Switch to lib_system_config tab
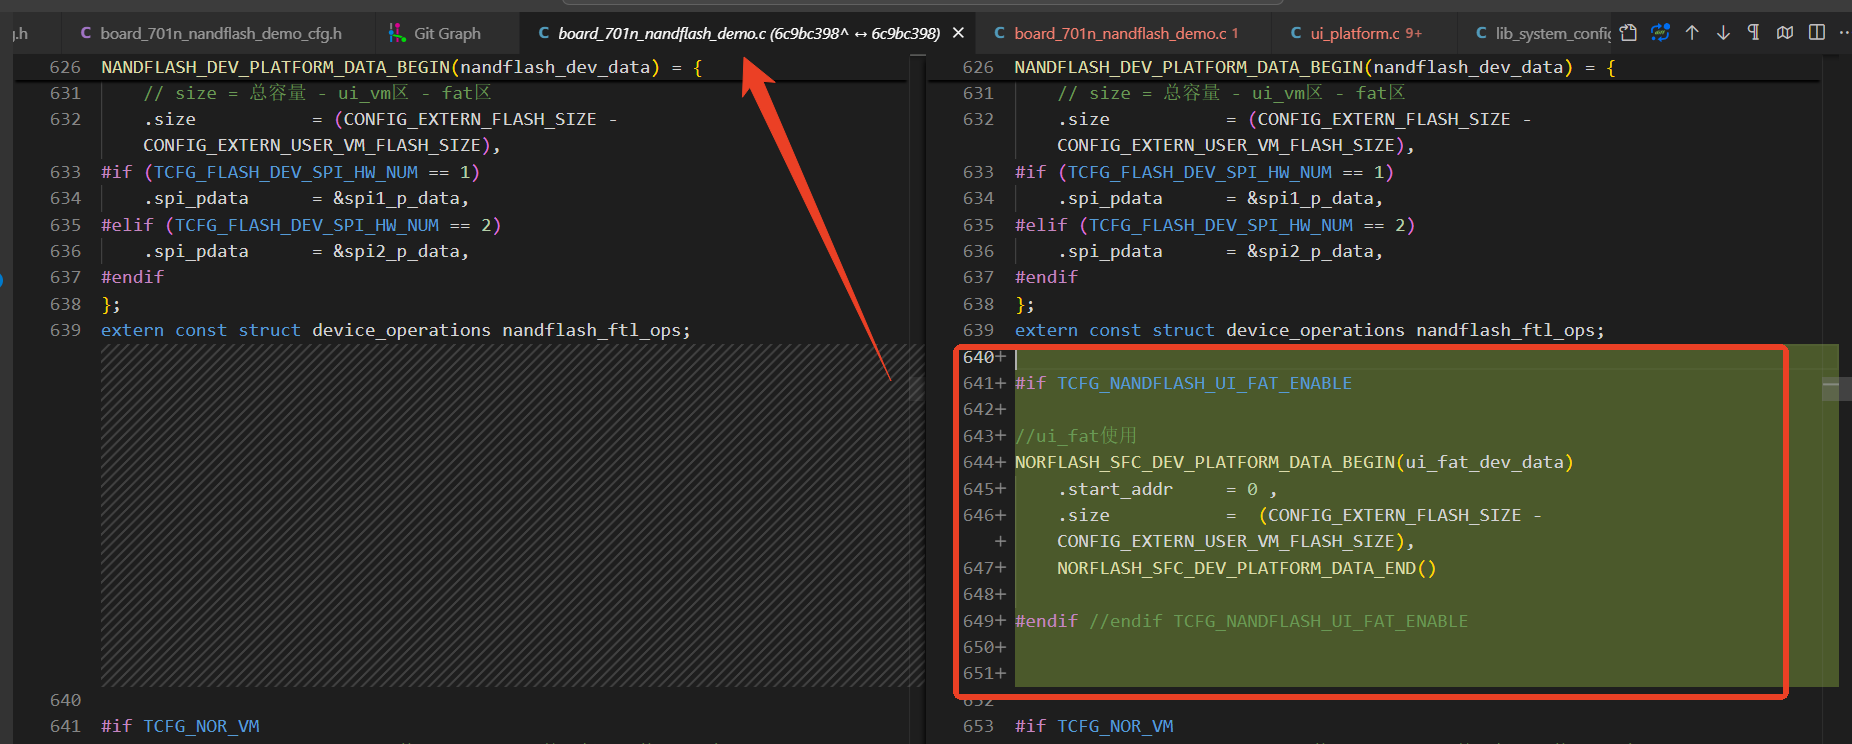This screenshot has width=1852, height=744. 1540,33
